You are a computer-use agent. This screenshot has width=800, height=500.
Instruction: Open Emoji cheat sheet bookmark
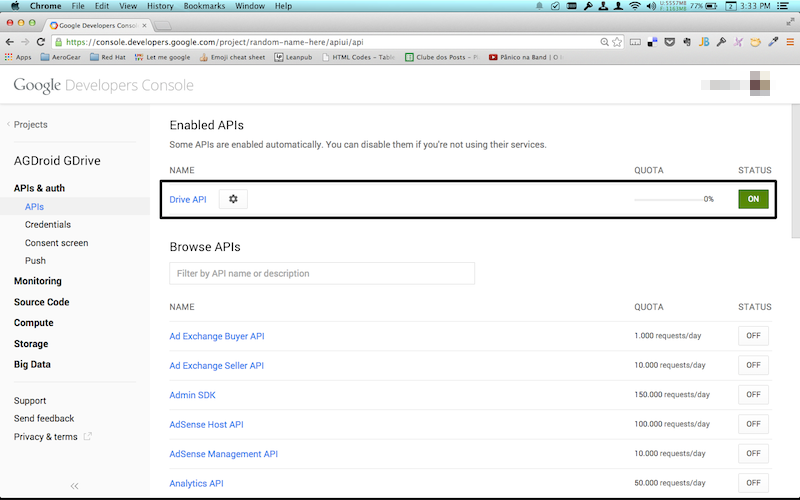232,57
